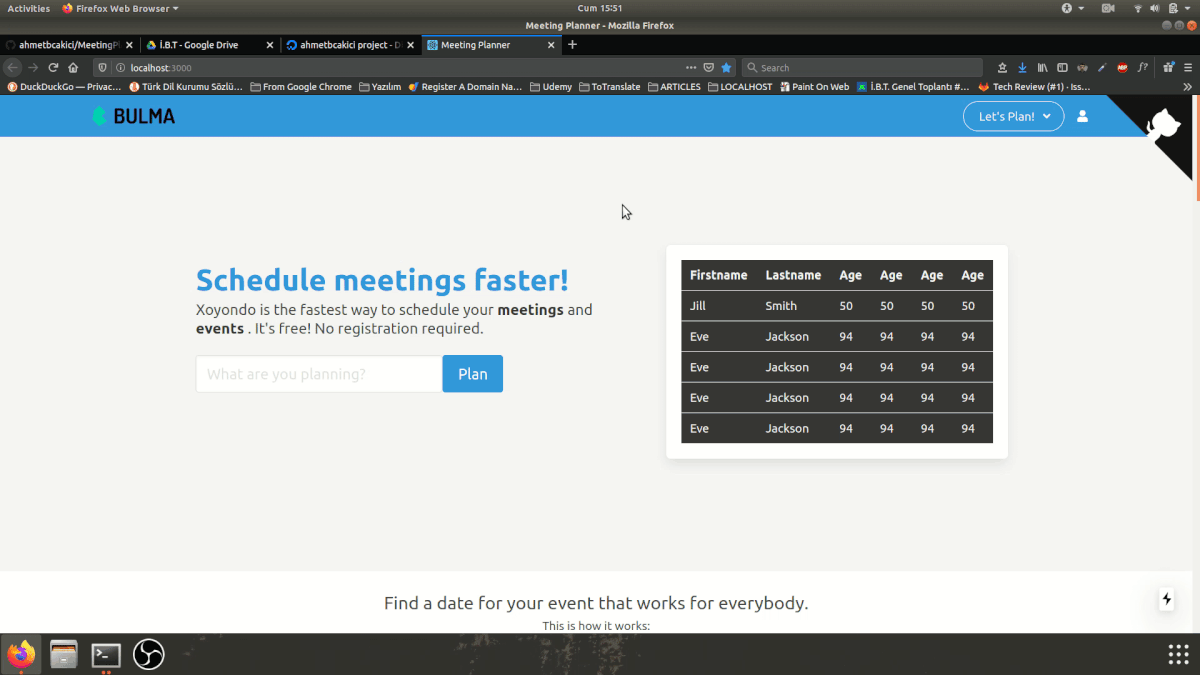Open OBS Studio from the dock
This screenshot has height=675, width=1200.
(148, 654)
